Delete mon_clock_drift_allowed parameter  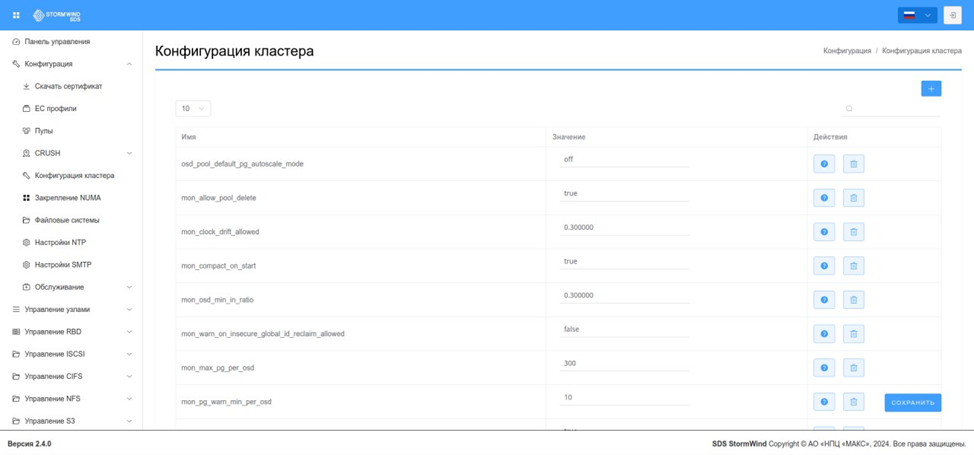(x=853, y=232)
